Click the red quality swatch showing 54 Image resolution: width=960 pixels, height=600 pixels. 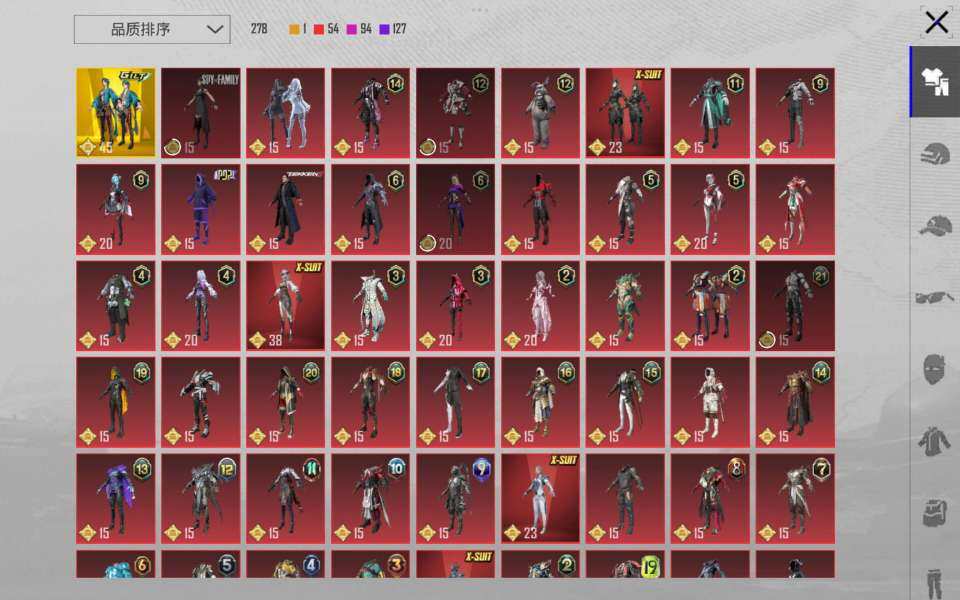(x=319, y=29)
